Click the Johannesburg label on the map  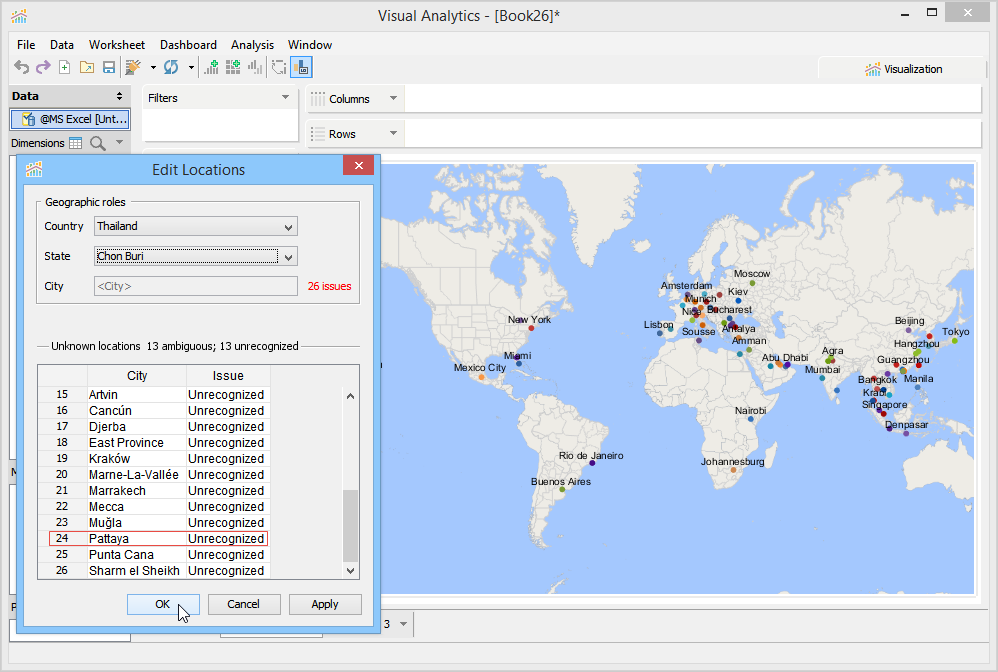pyautogui.click(x=732, y=462)
